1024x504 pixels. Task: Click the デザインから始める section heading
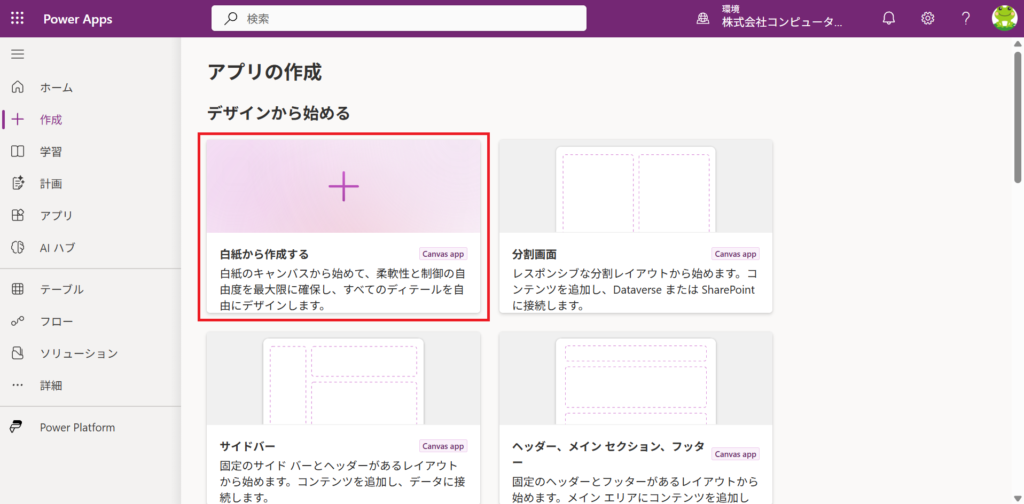tap(279, 114)
